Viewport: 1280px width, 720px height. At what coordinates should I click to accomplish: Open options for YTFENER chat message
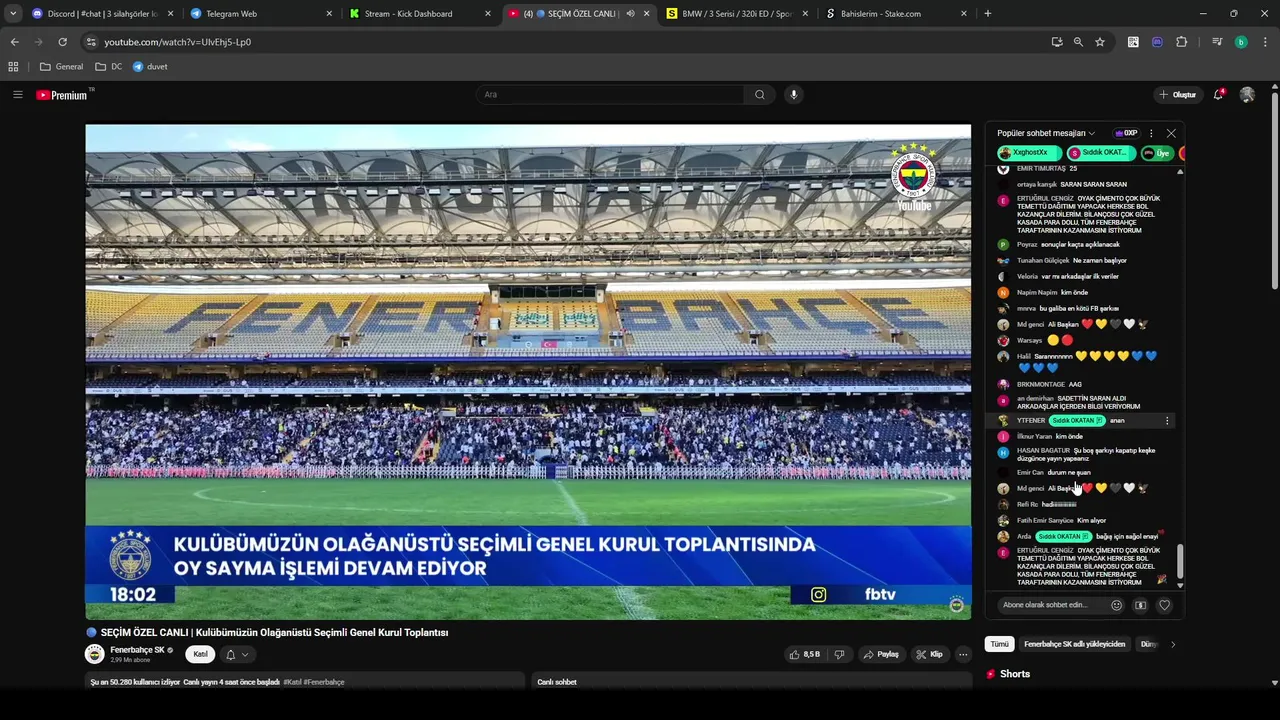(1166, 421)
